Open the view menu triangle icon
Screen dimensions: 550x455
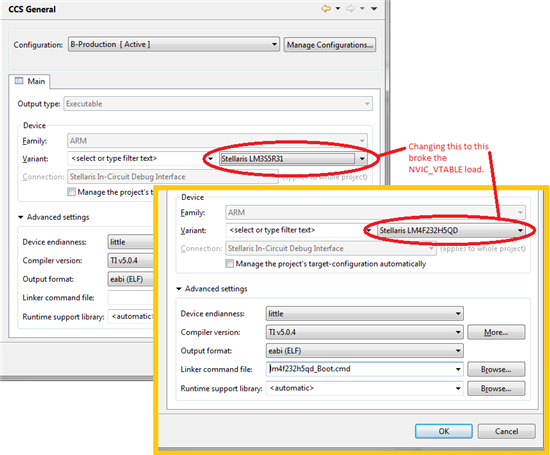[x=374, y=8]
